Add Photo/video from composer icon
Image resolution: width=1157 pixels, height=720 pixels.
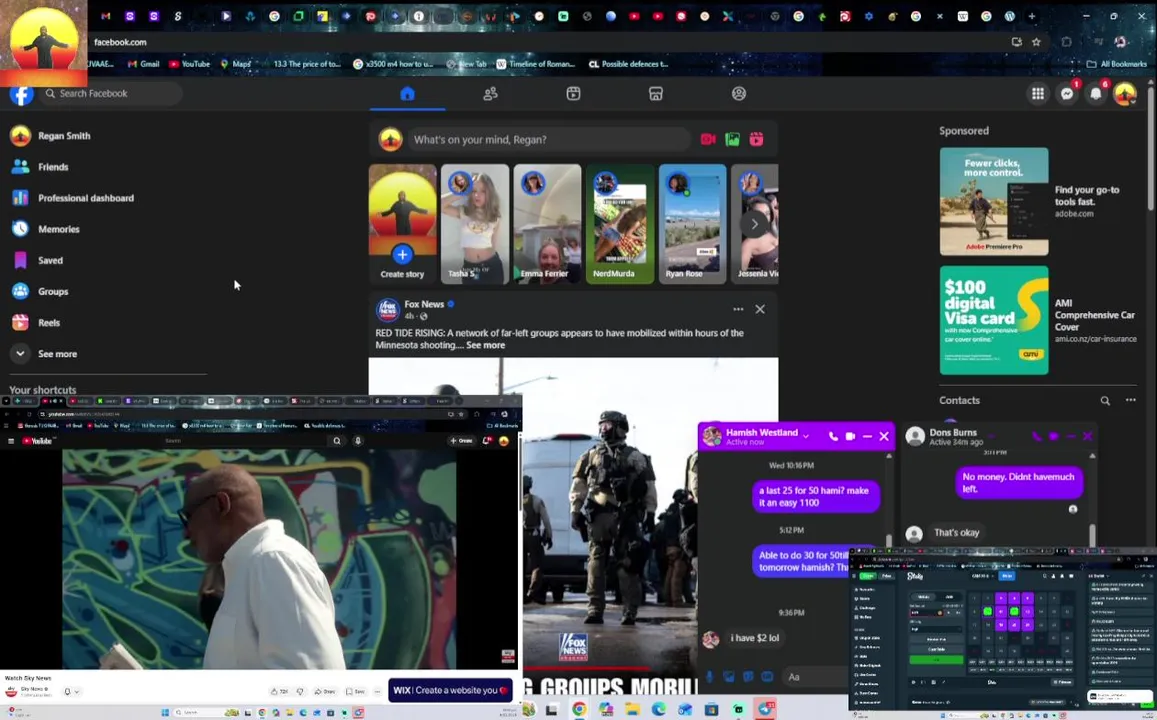(732, 139)
